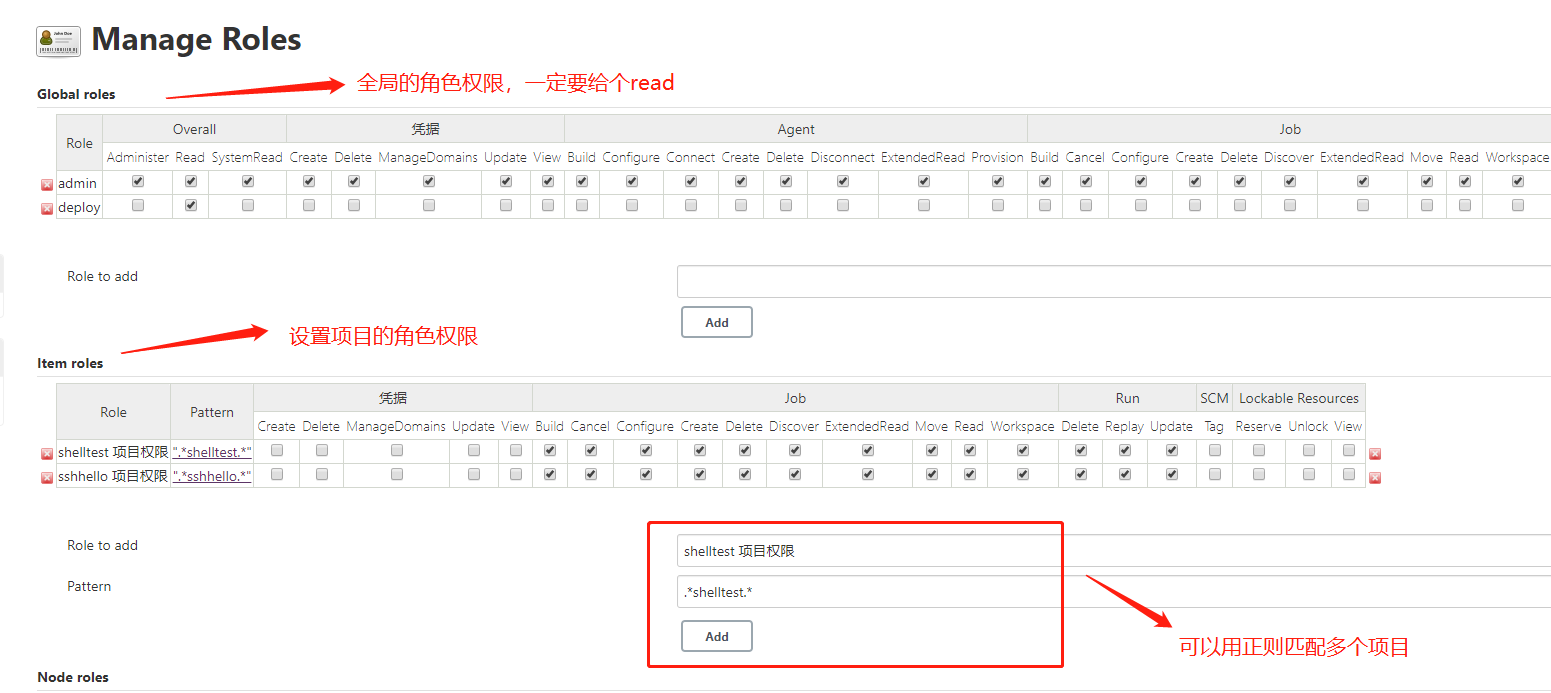Toggle Overall Read for deploy role
This screenshot has width=1551, height=693.
191,205
